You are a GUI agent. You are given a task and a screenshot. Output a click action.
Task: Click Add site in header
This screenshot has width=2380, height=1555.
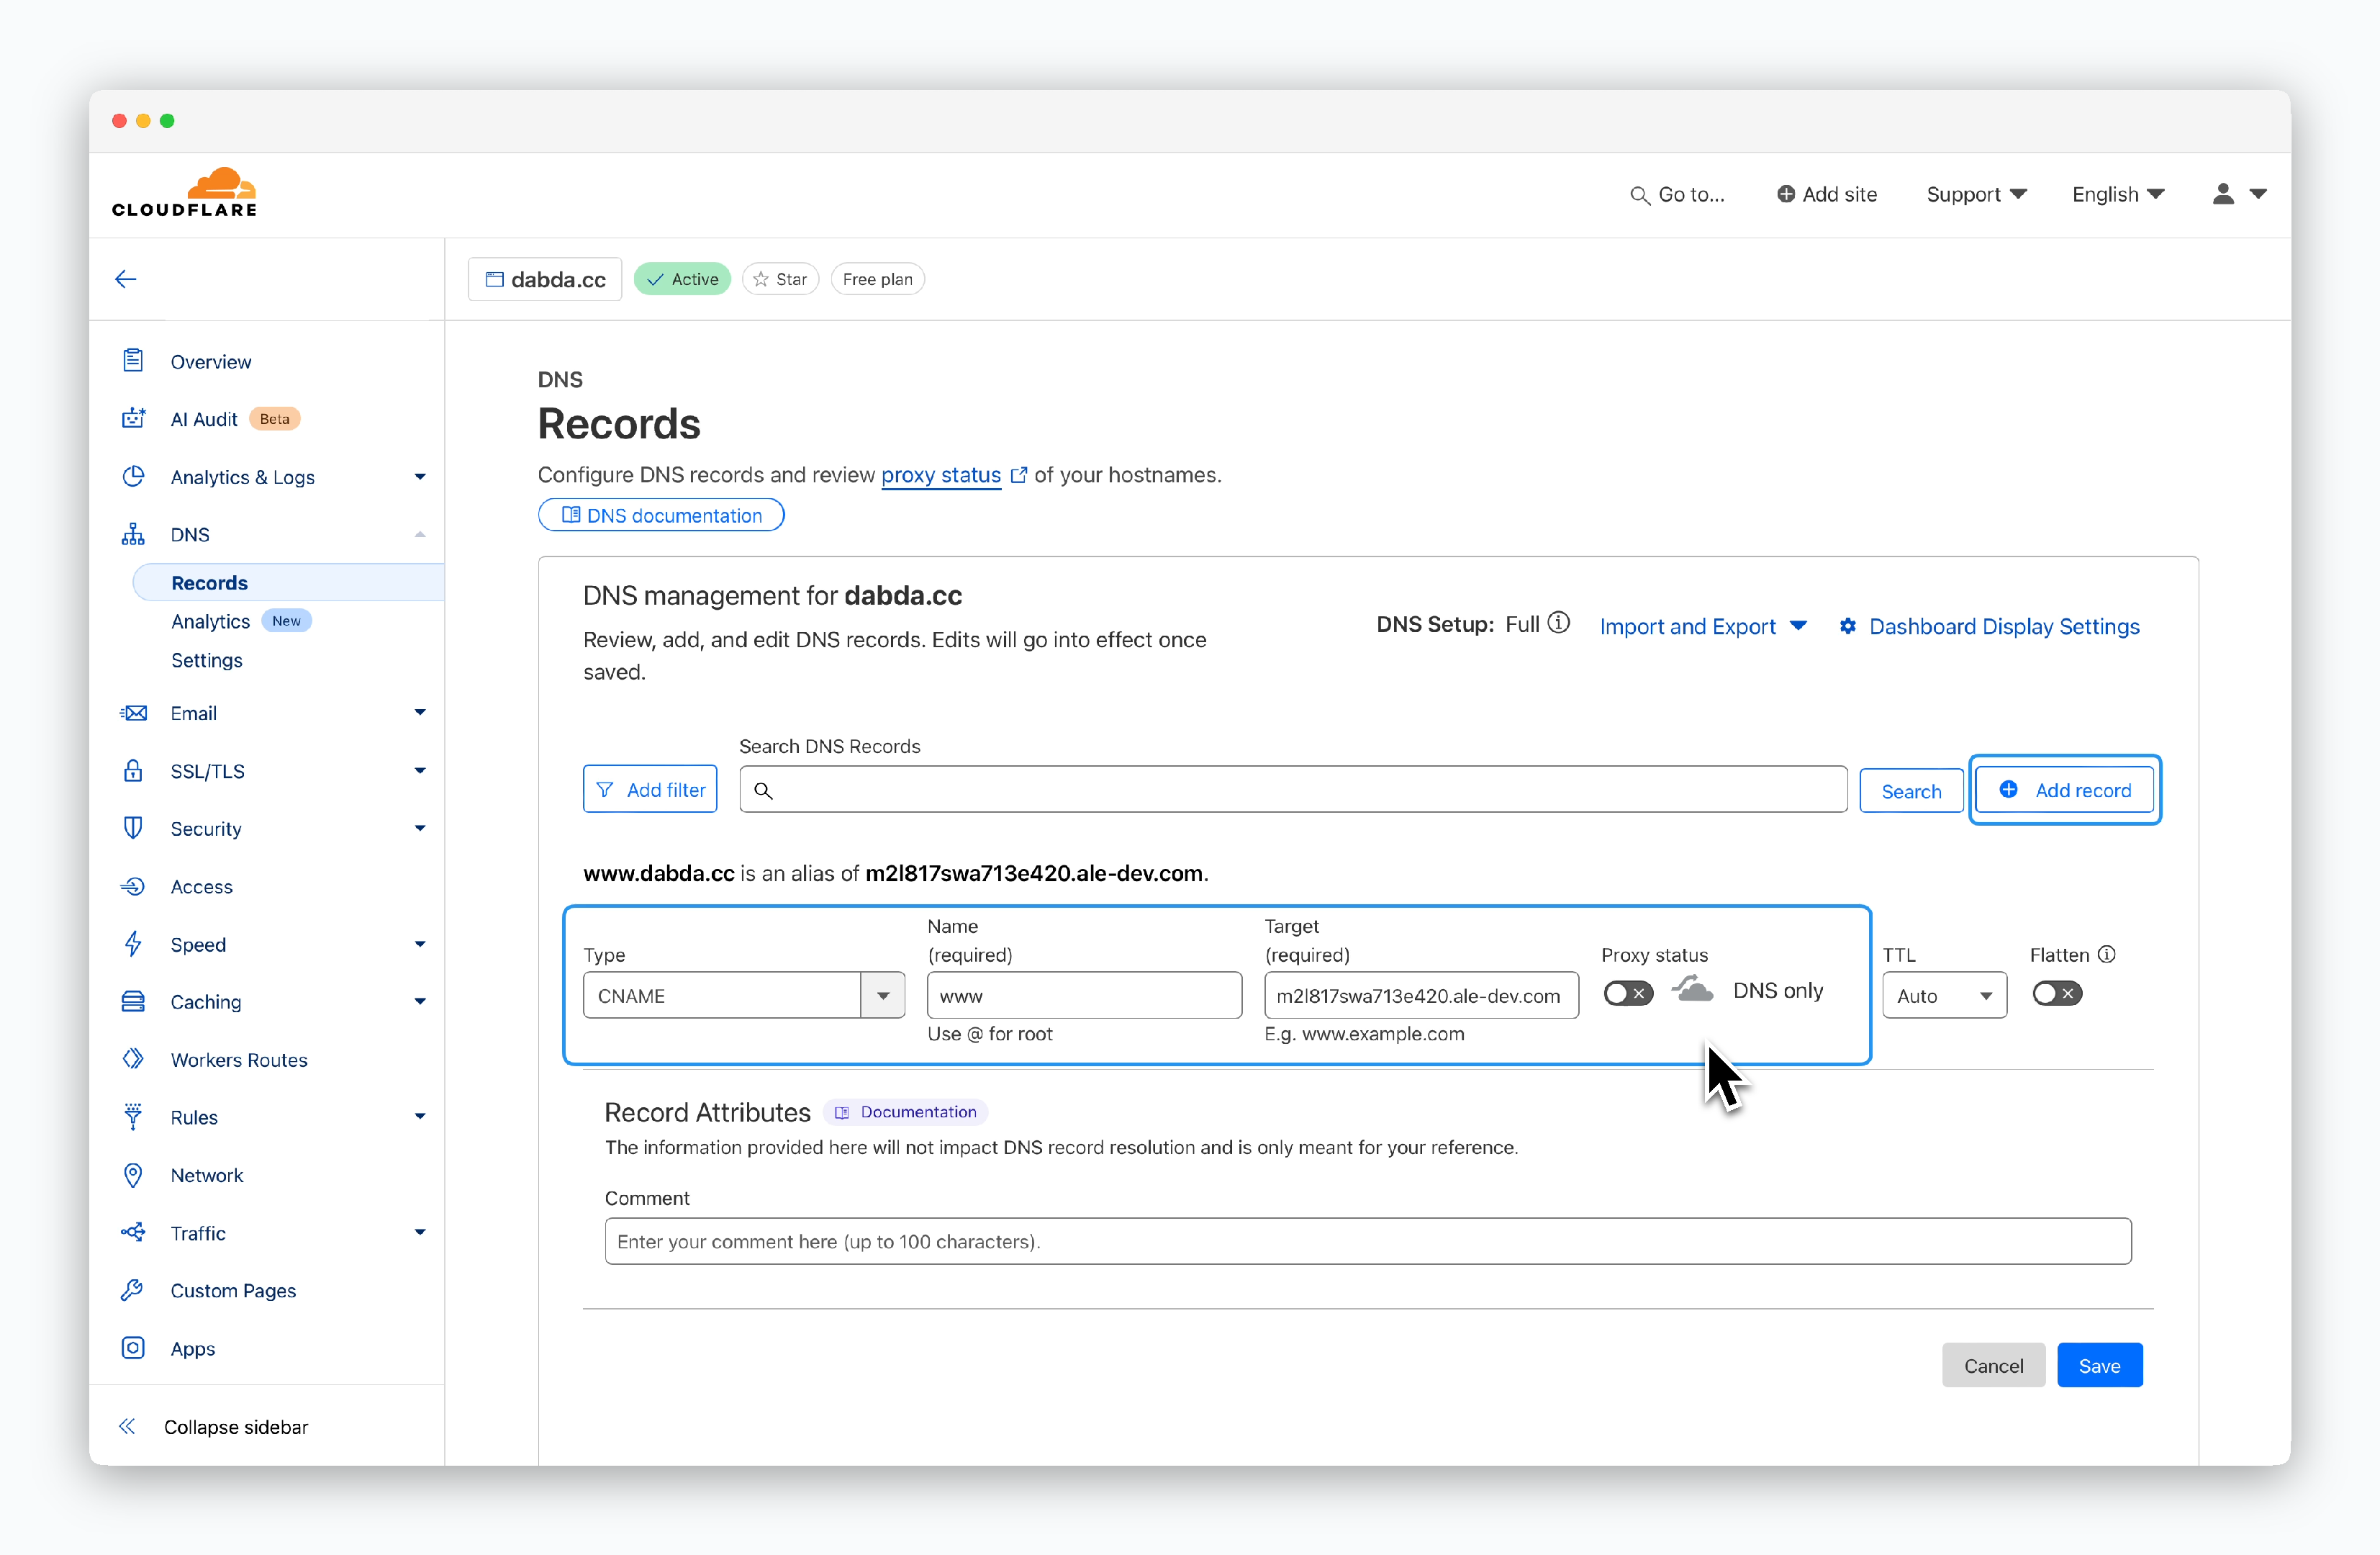tap(1827, 194)
